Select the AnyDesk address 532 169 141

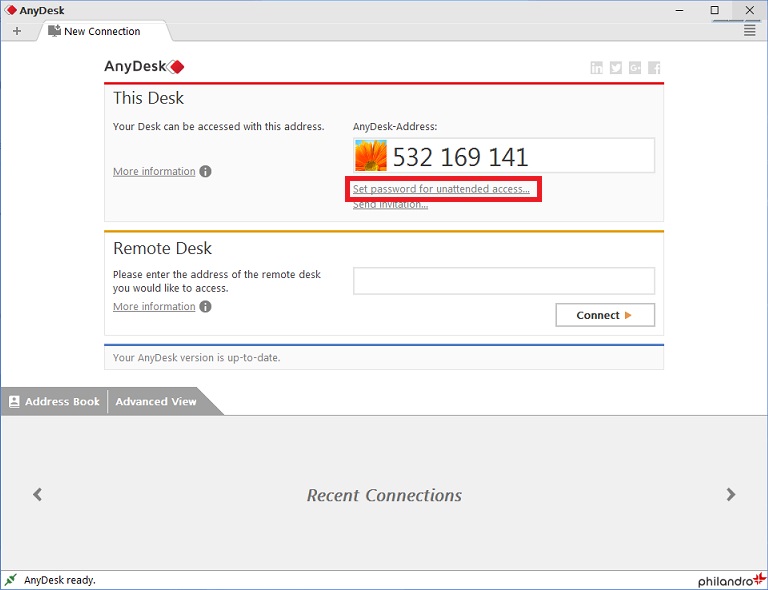coord(460,157)
